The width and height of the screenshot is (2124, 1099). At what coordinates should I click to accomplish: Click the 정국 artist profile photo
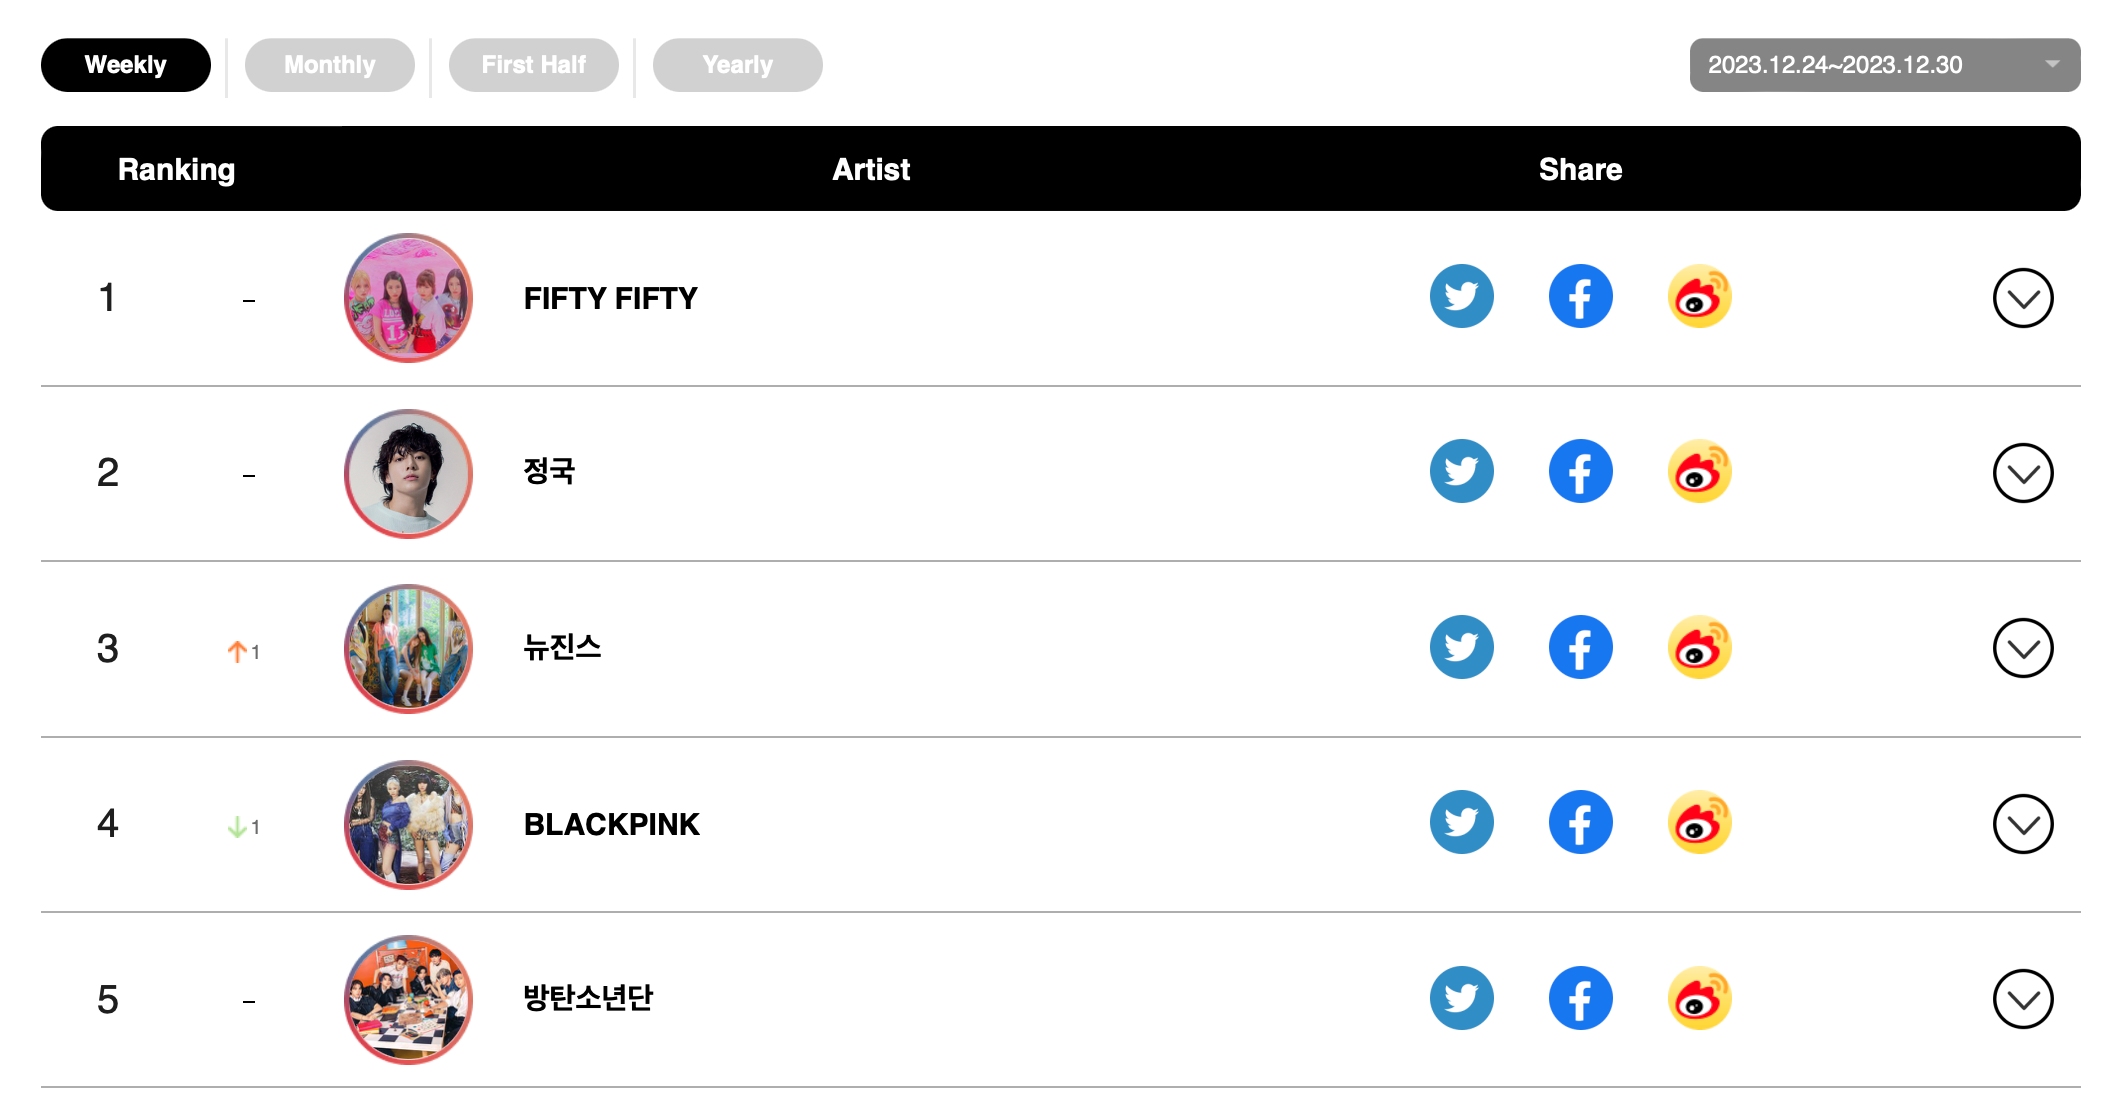pyautogui.click(x=408, y=473)
